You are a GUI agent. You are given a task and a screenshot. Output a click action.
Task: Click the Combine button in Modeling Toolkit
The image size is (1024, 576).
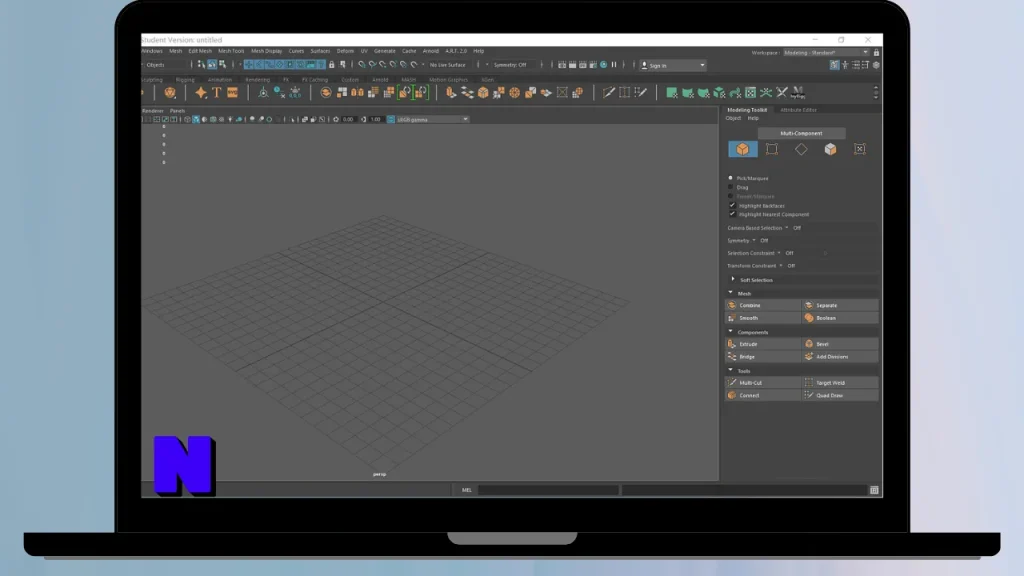(x=763, y=305)
